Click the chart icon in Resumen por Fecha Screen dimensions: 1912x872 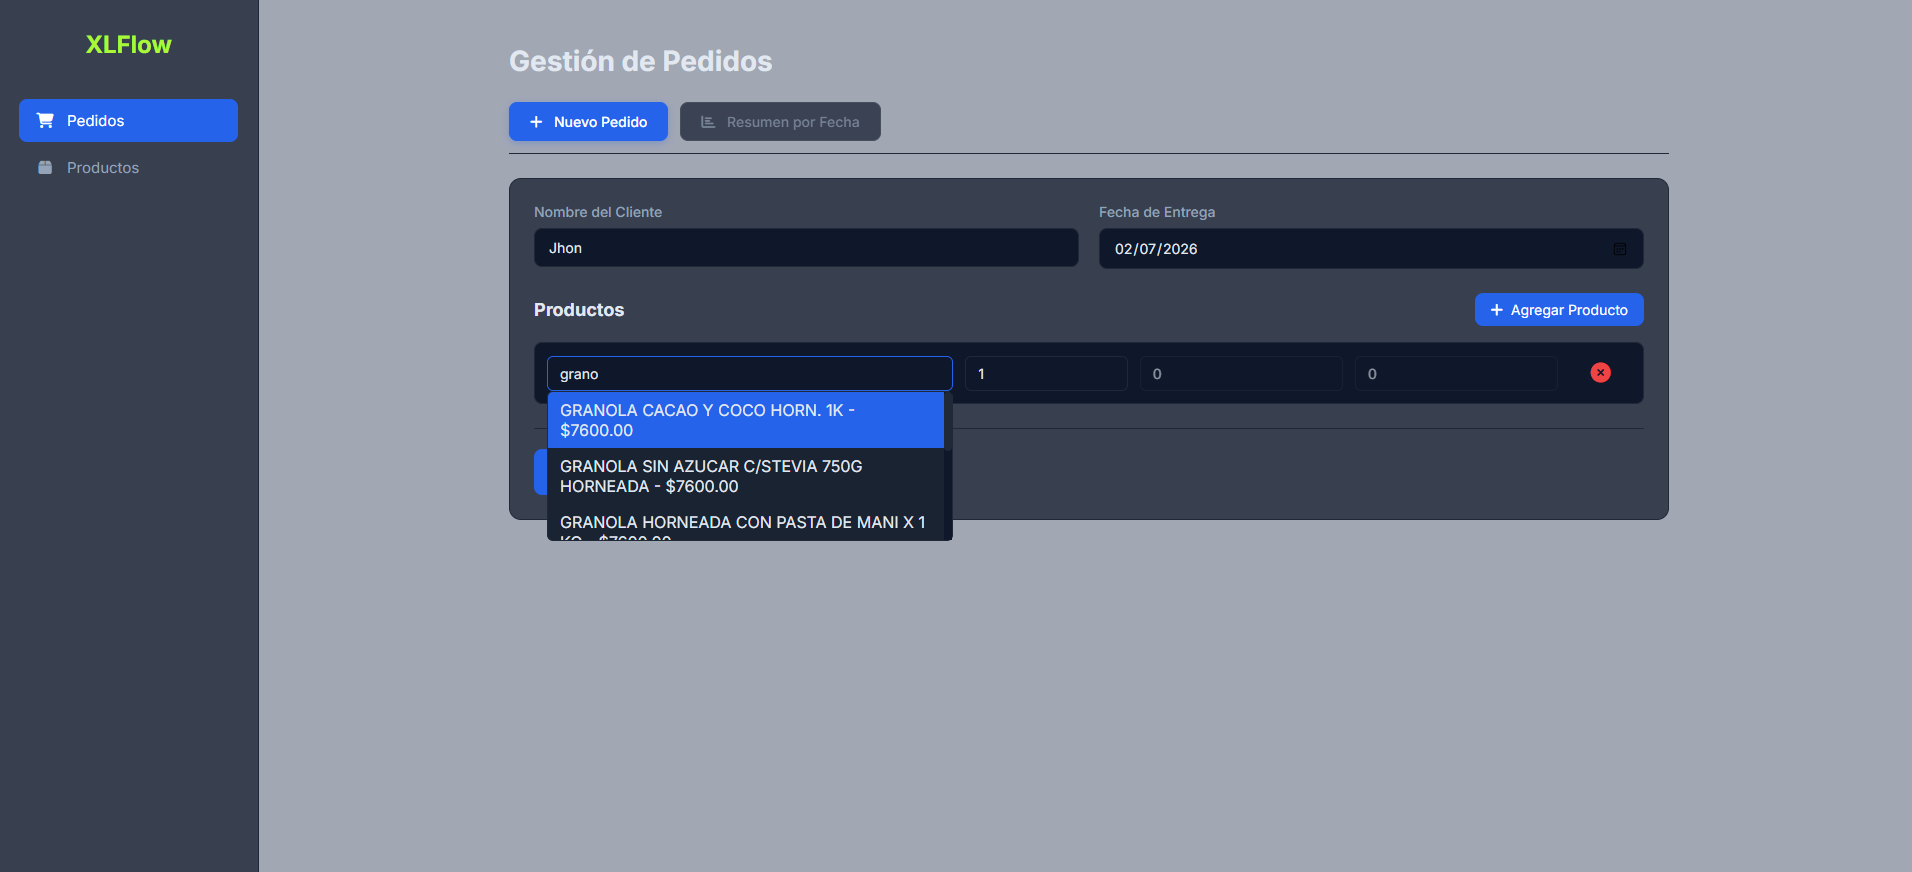click(x=708, y=122)
